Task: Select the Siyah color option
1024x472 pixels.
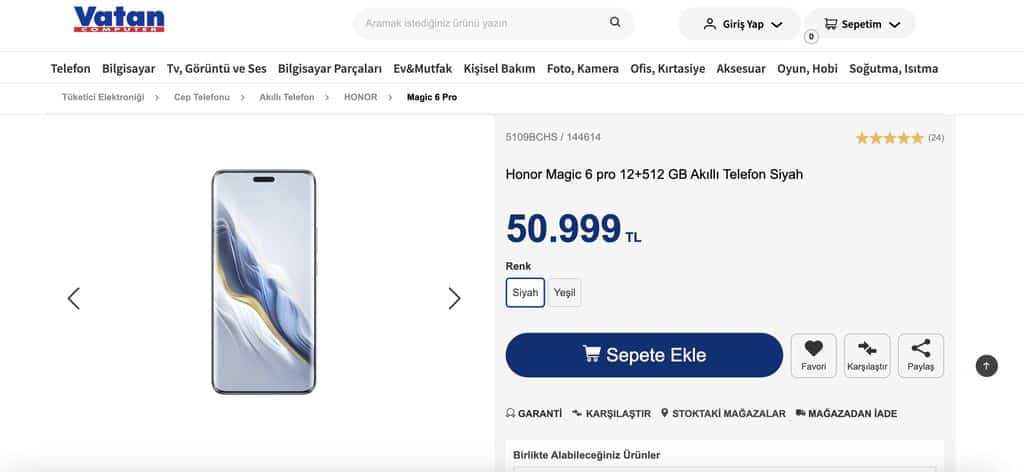Action: pos(525,293)
